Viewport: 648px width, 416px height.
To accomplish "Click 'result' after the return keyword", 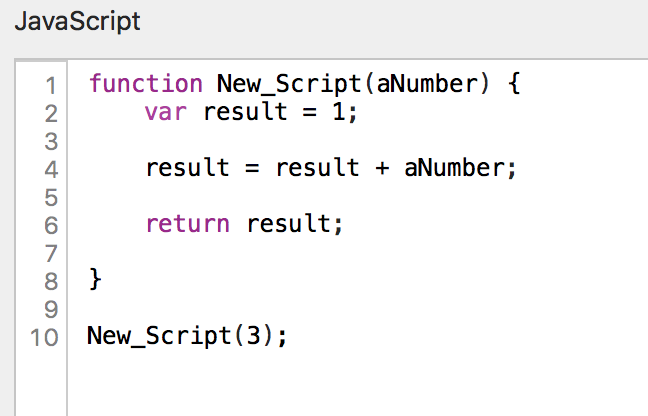I will (x=289, y=224).
